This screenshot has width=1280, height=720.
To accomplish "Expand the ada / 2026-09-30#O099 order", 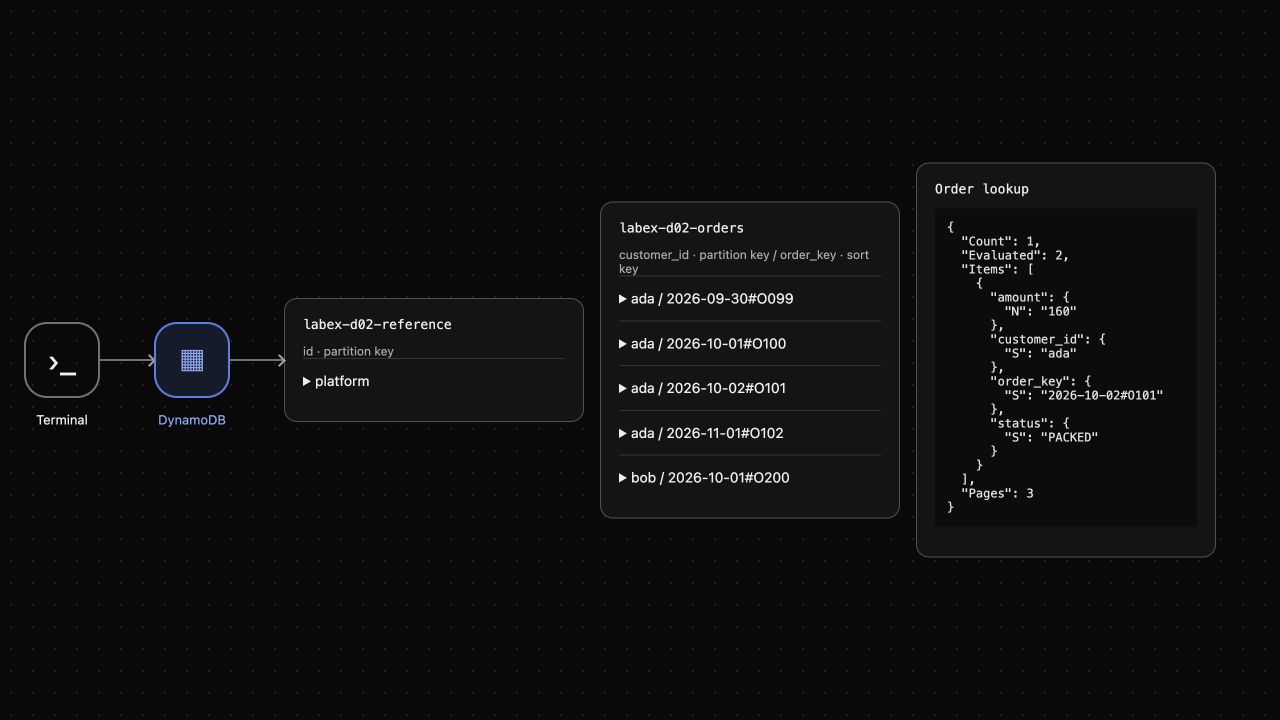I will coord(750,299).
